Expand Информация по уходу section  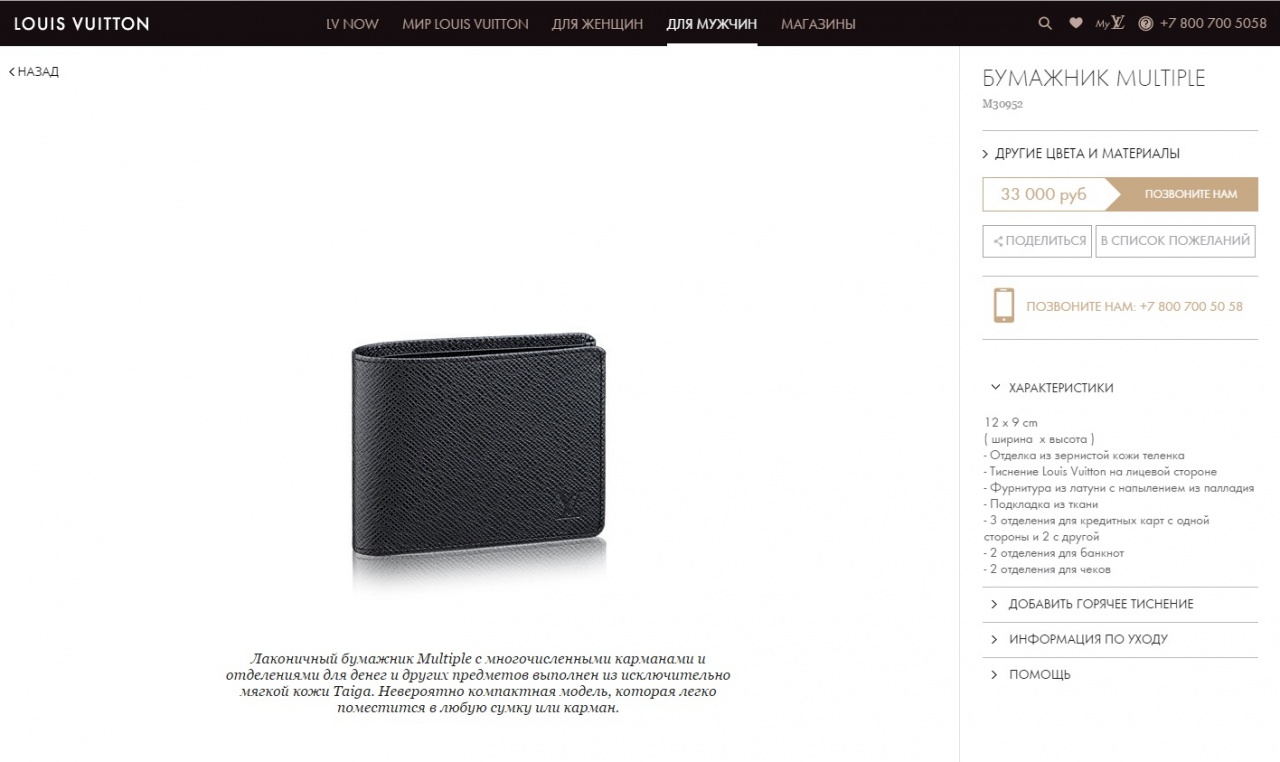point(1120,639)
